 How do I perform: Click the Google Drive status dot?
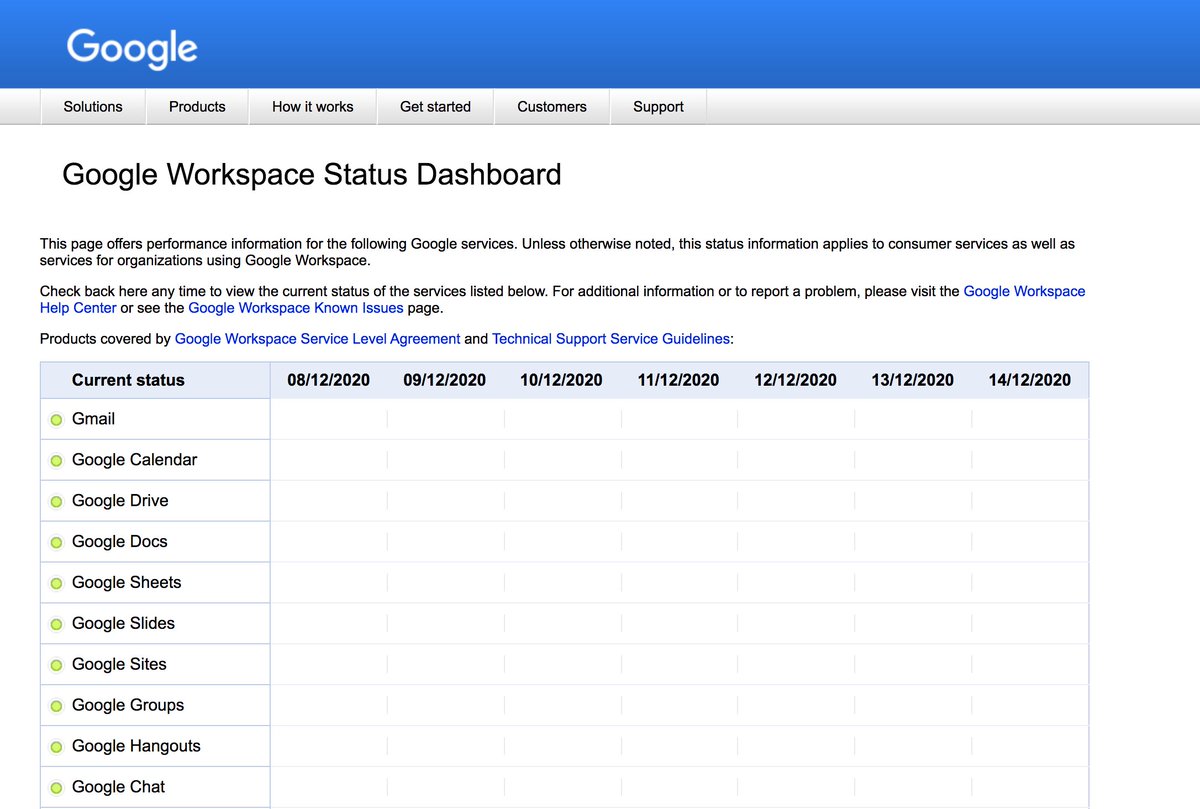(x=56, y=500)
